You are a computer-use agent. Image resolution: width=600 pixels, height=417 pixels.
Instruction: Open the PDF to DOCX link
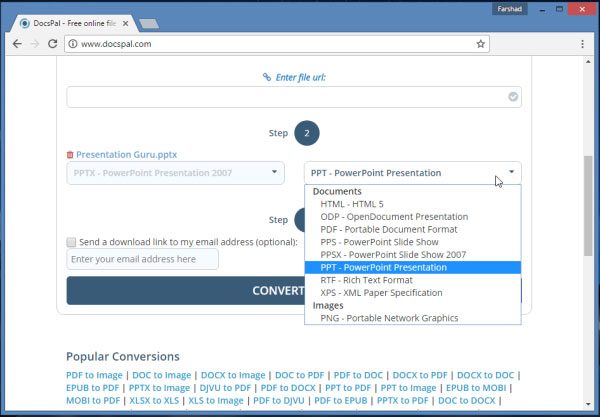pos(288,388)
